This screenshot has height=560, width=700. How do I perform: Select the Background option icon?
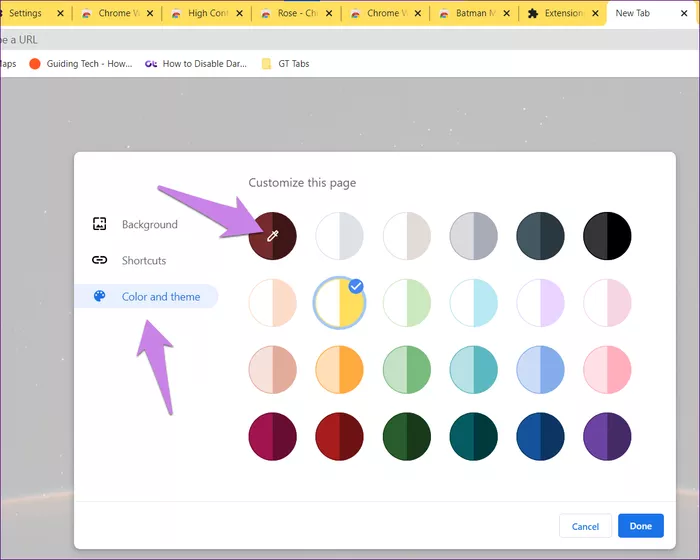click(x=100, y=224)
